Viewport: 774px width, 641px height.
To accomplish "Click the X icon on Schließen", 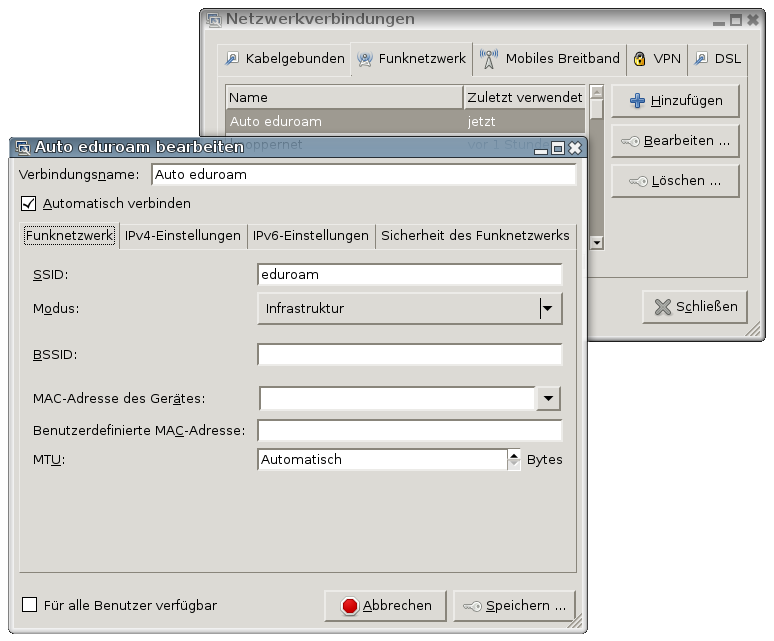I will pos(662,307).
